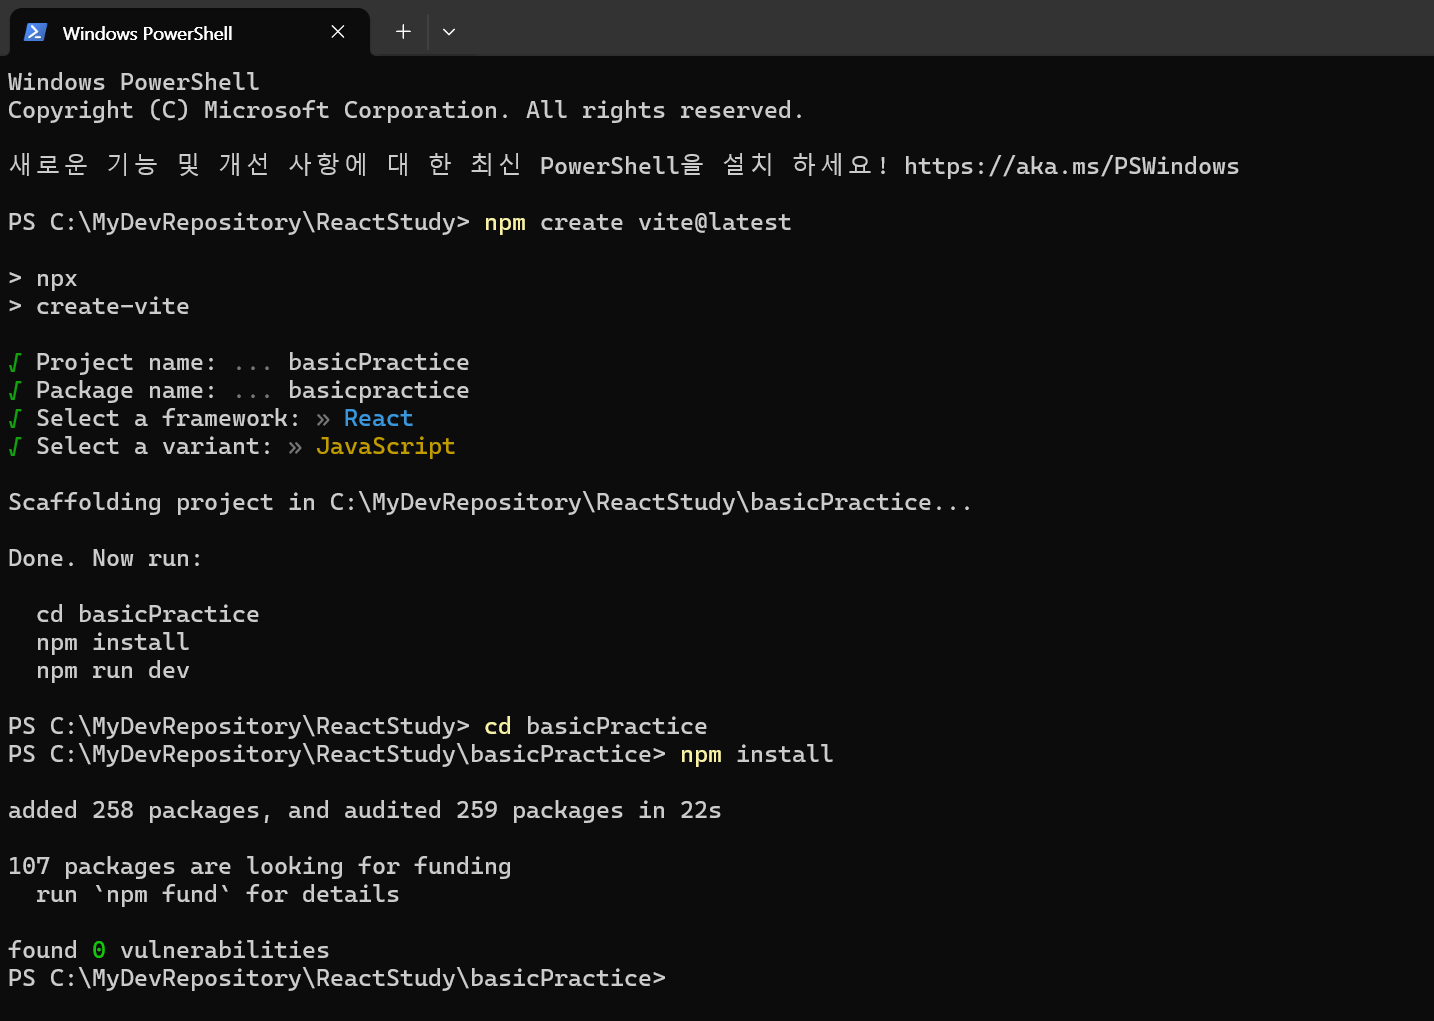The image size is (1434, 1021).
Task: Expand the new tab profile dropdown
Action: click(449, 32)
